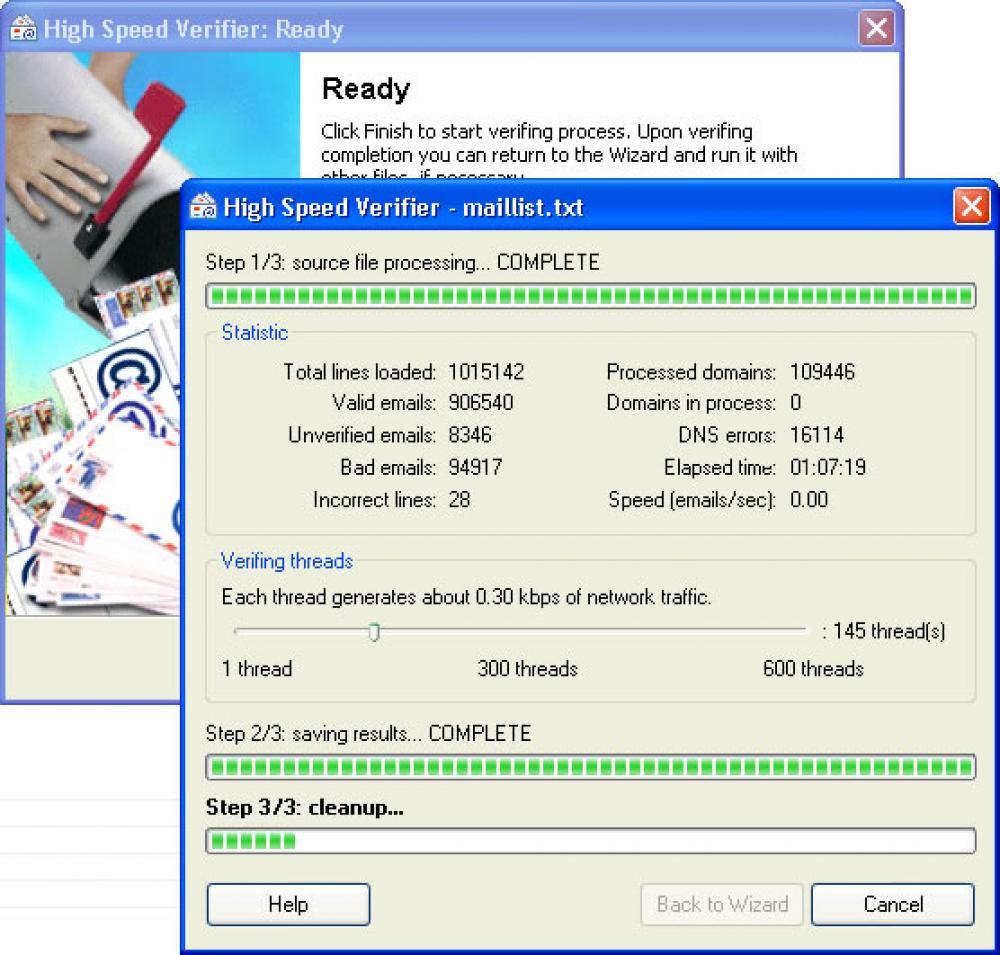Image resolution: width=1000 pixels, height=955 pixels.
Task: Click the Step 3/3 cleanup progress bar
Action: click(590, 840)
